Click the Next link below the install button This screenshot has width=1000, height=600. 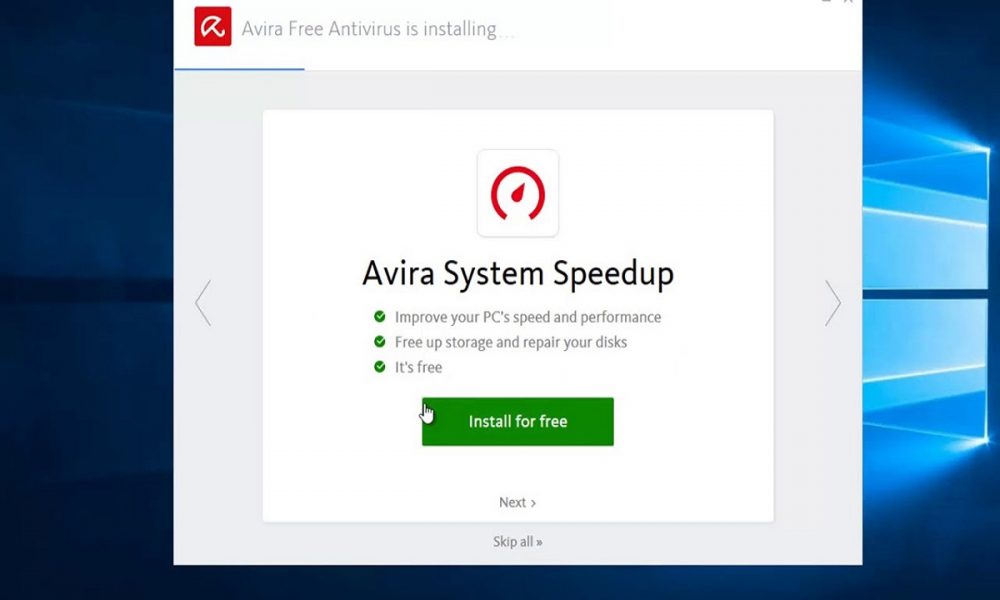click(513, 502)
